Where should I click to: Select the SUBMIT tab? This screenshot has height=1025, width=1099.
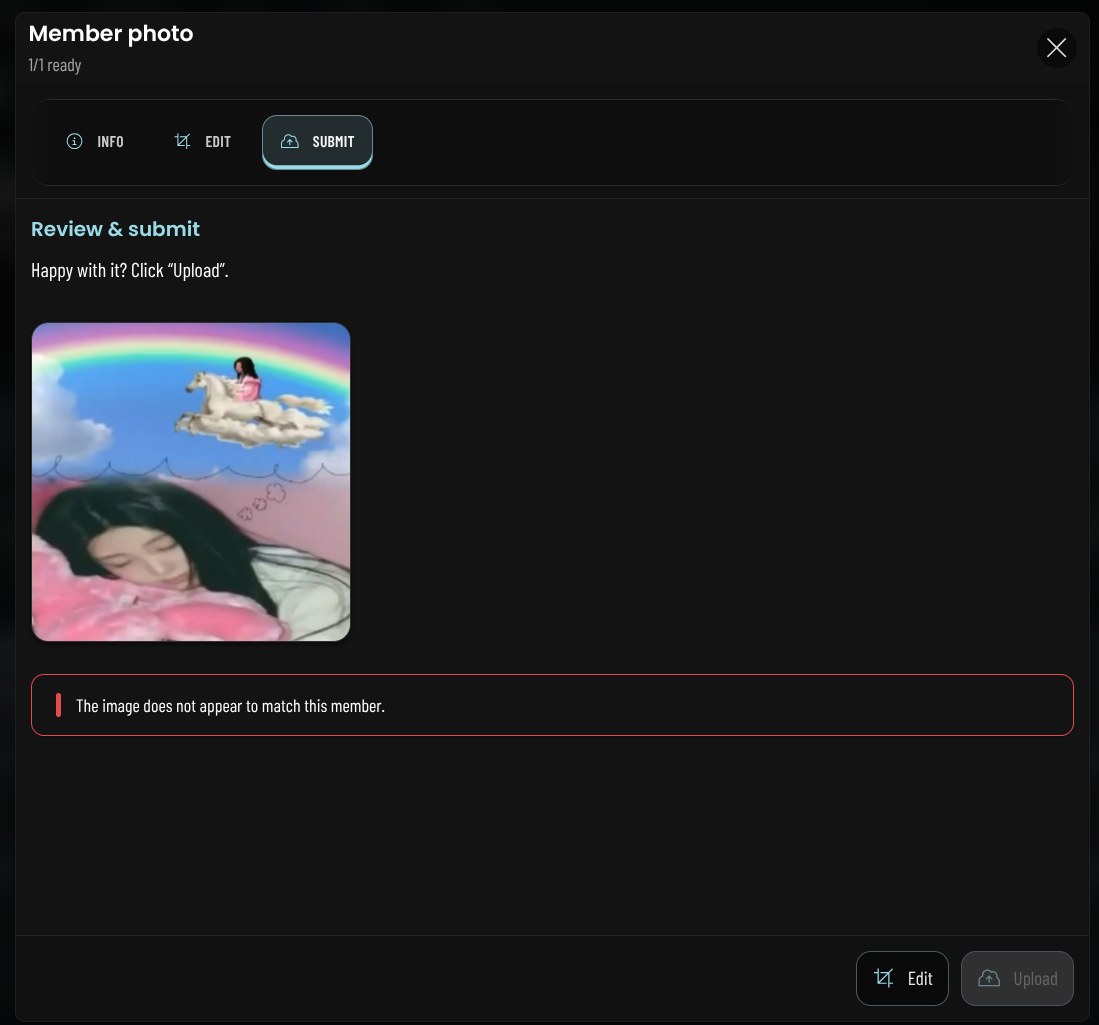click(x=318, y=142)
